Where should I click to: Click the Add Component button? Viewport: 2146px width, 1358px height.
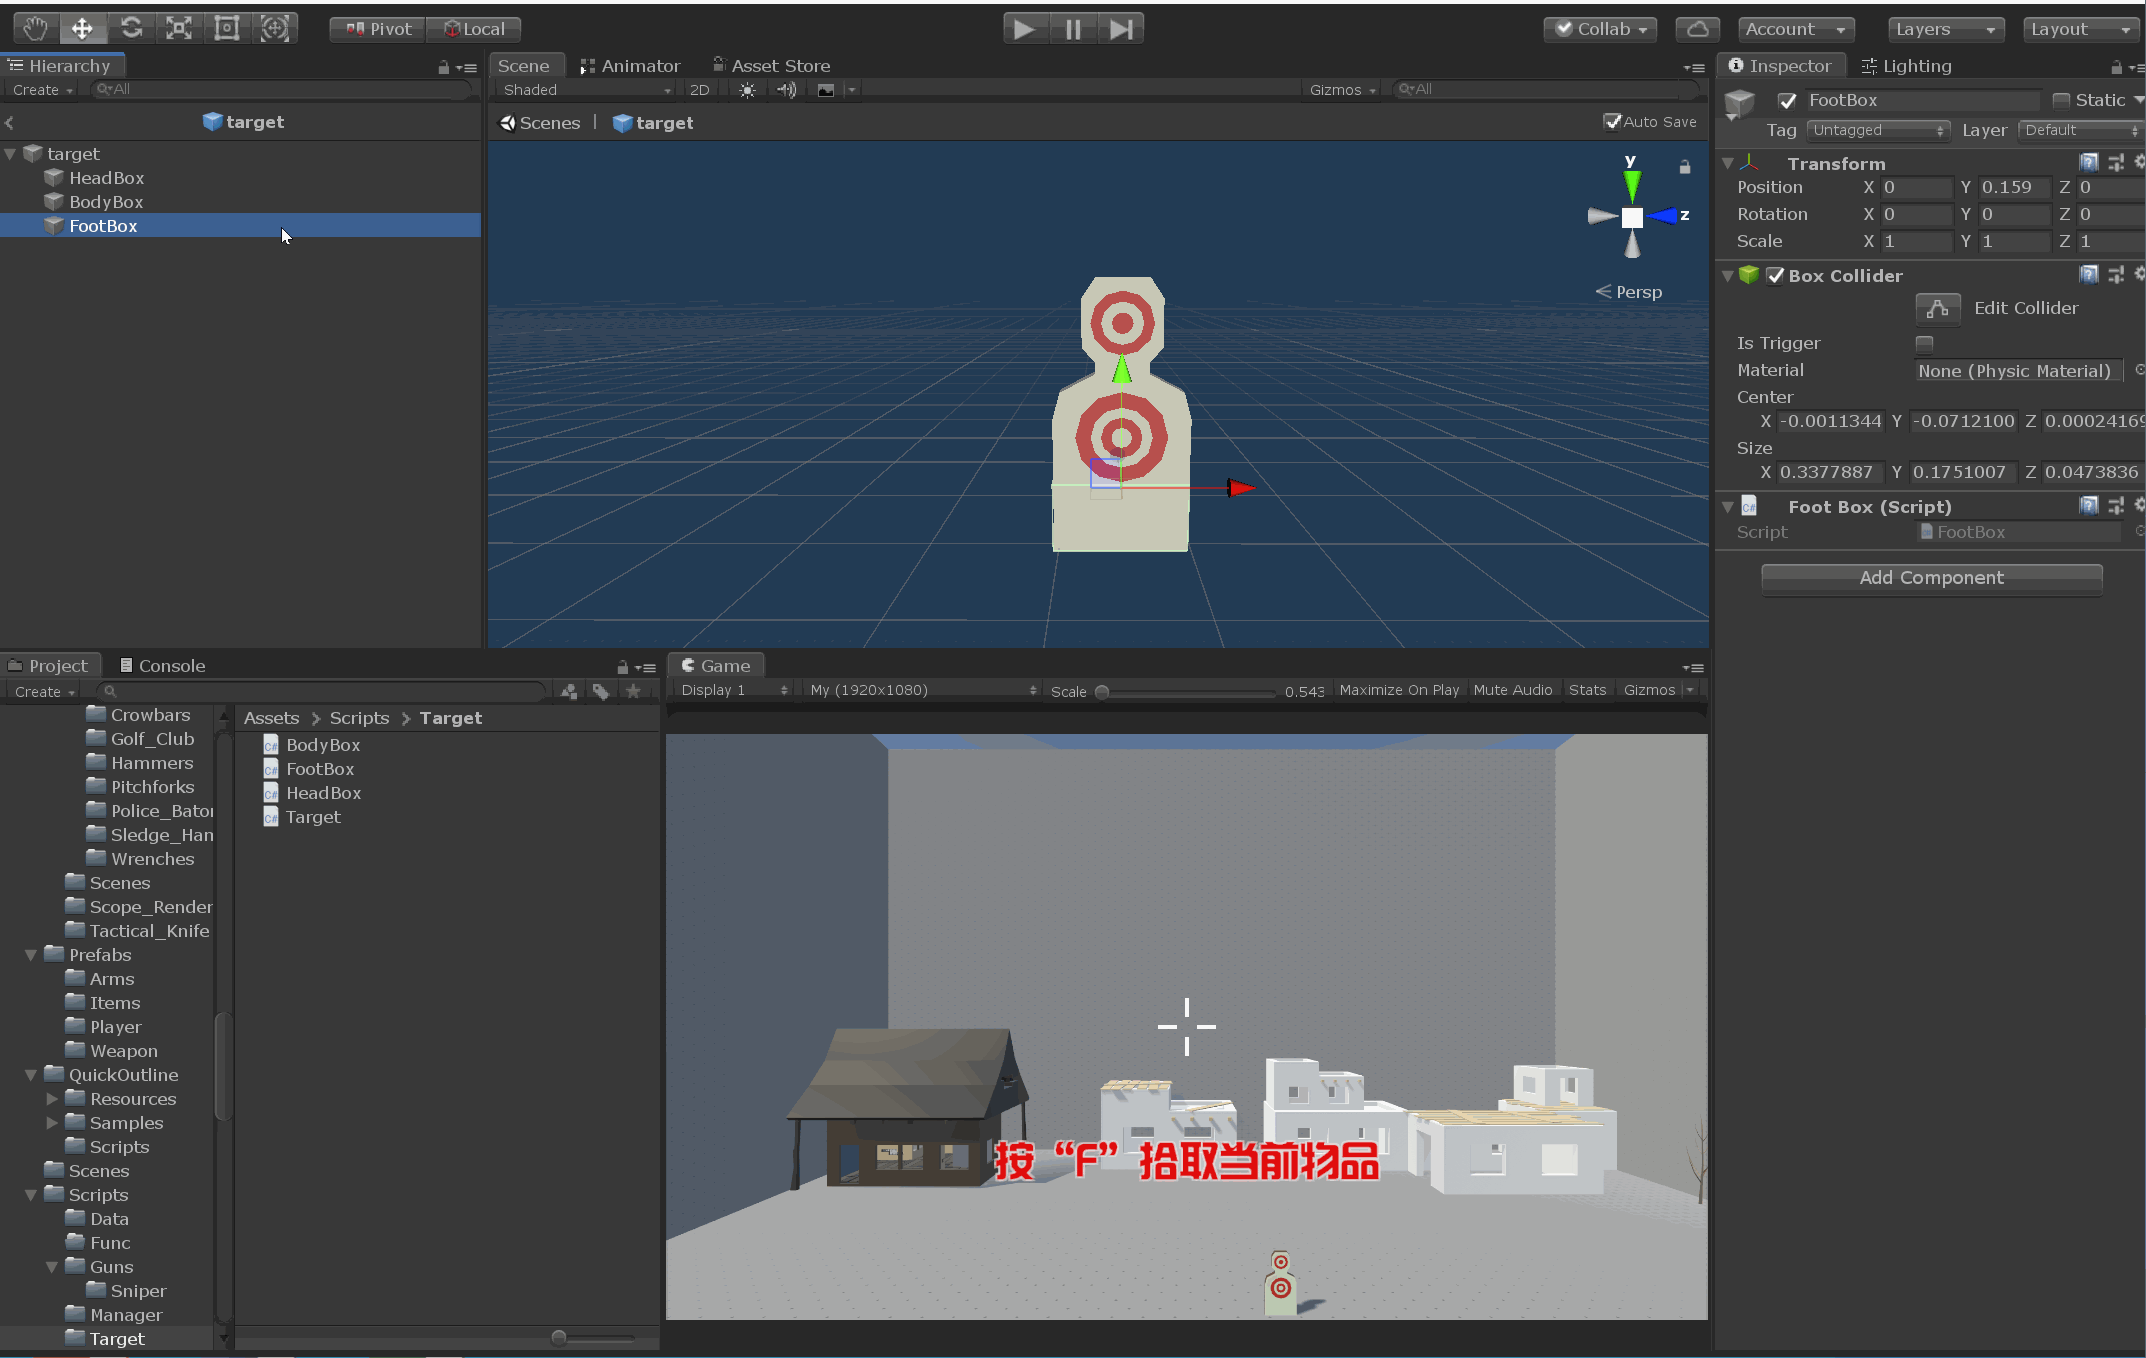pyautogui.click(x=1931, y=578)
